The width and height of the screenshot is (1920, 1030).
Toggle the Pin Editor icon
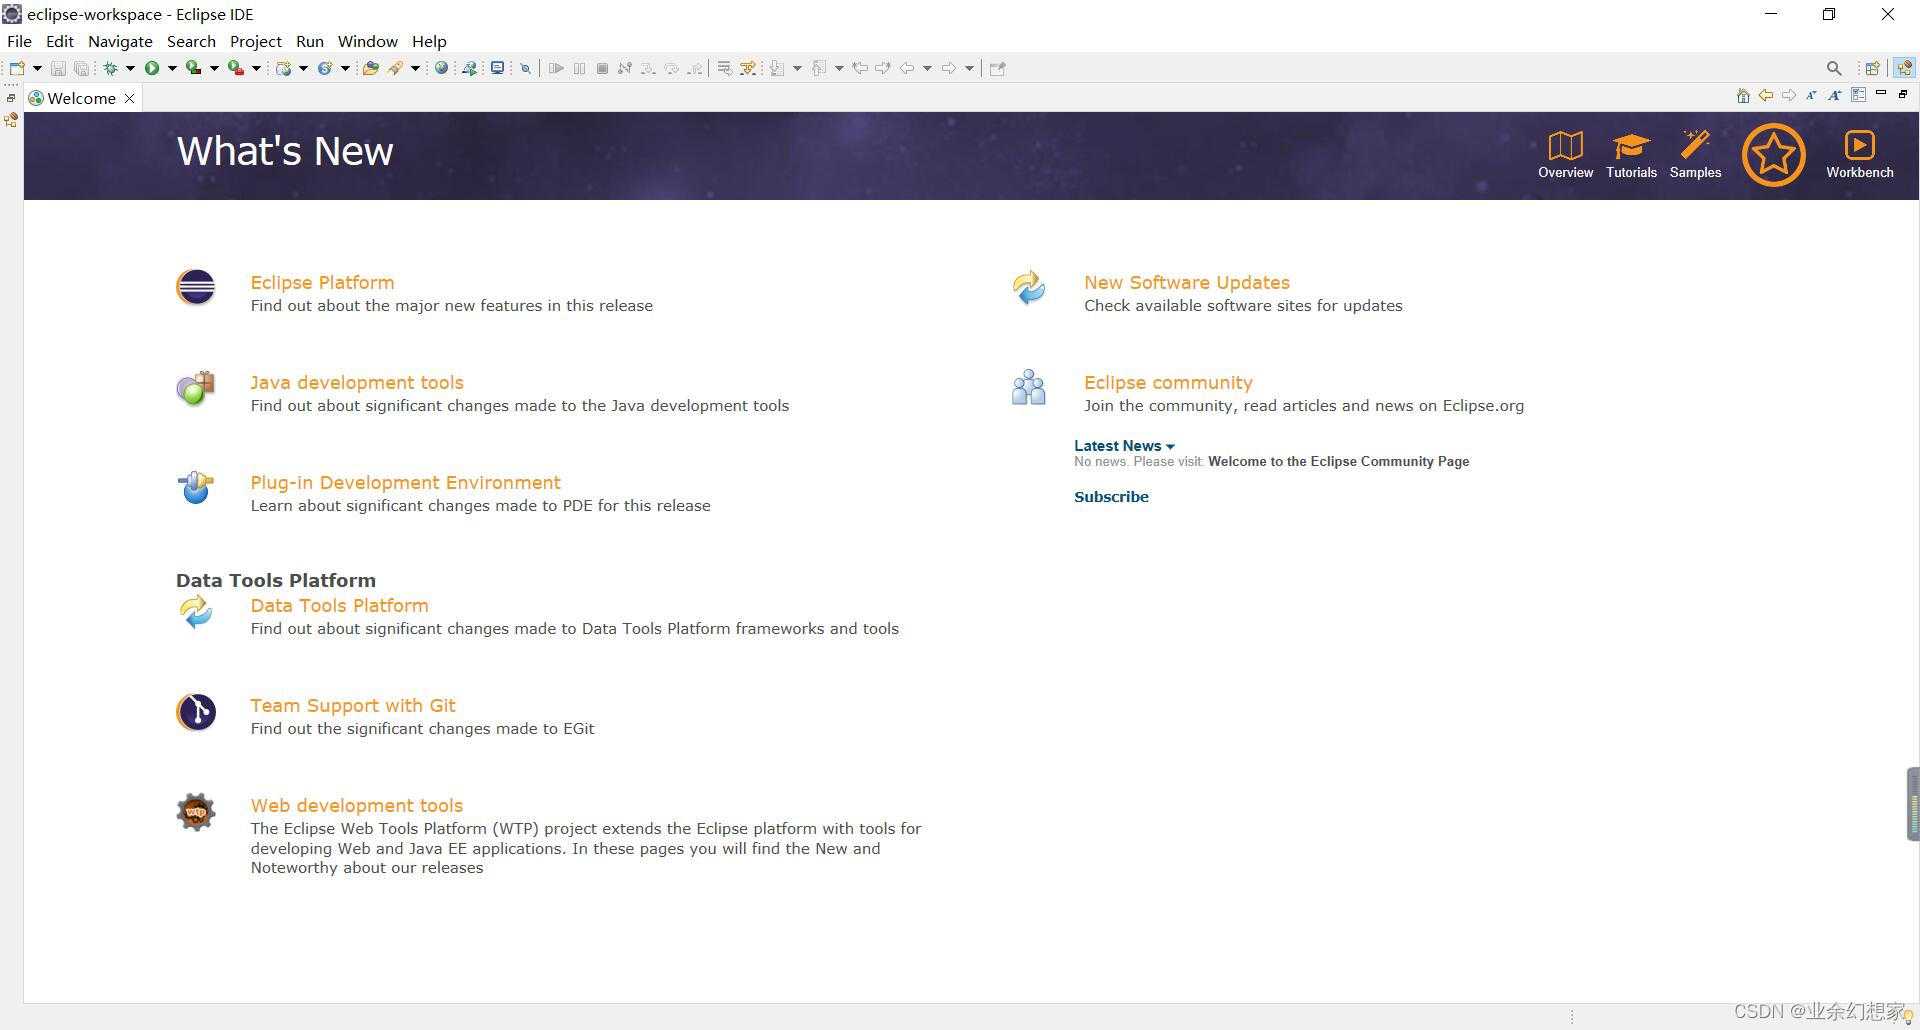click(997, 68)
